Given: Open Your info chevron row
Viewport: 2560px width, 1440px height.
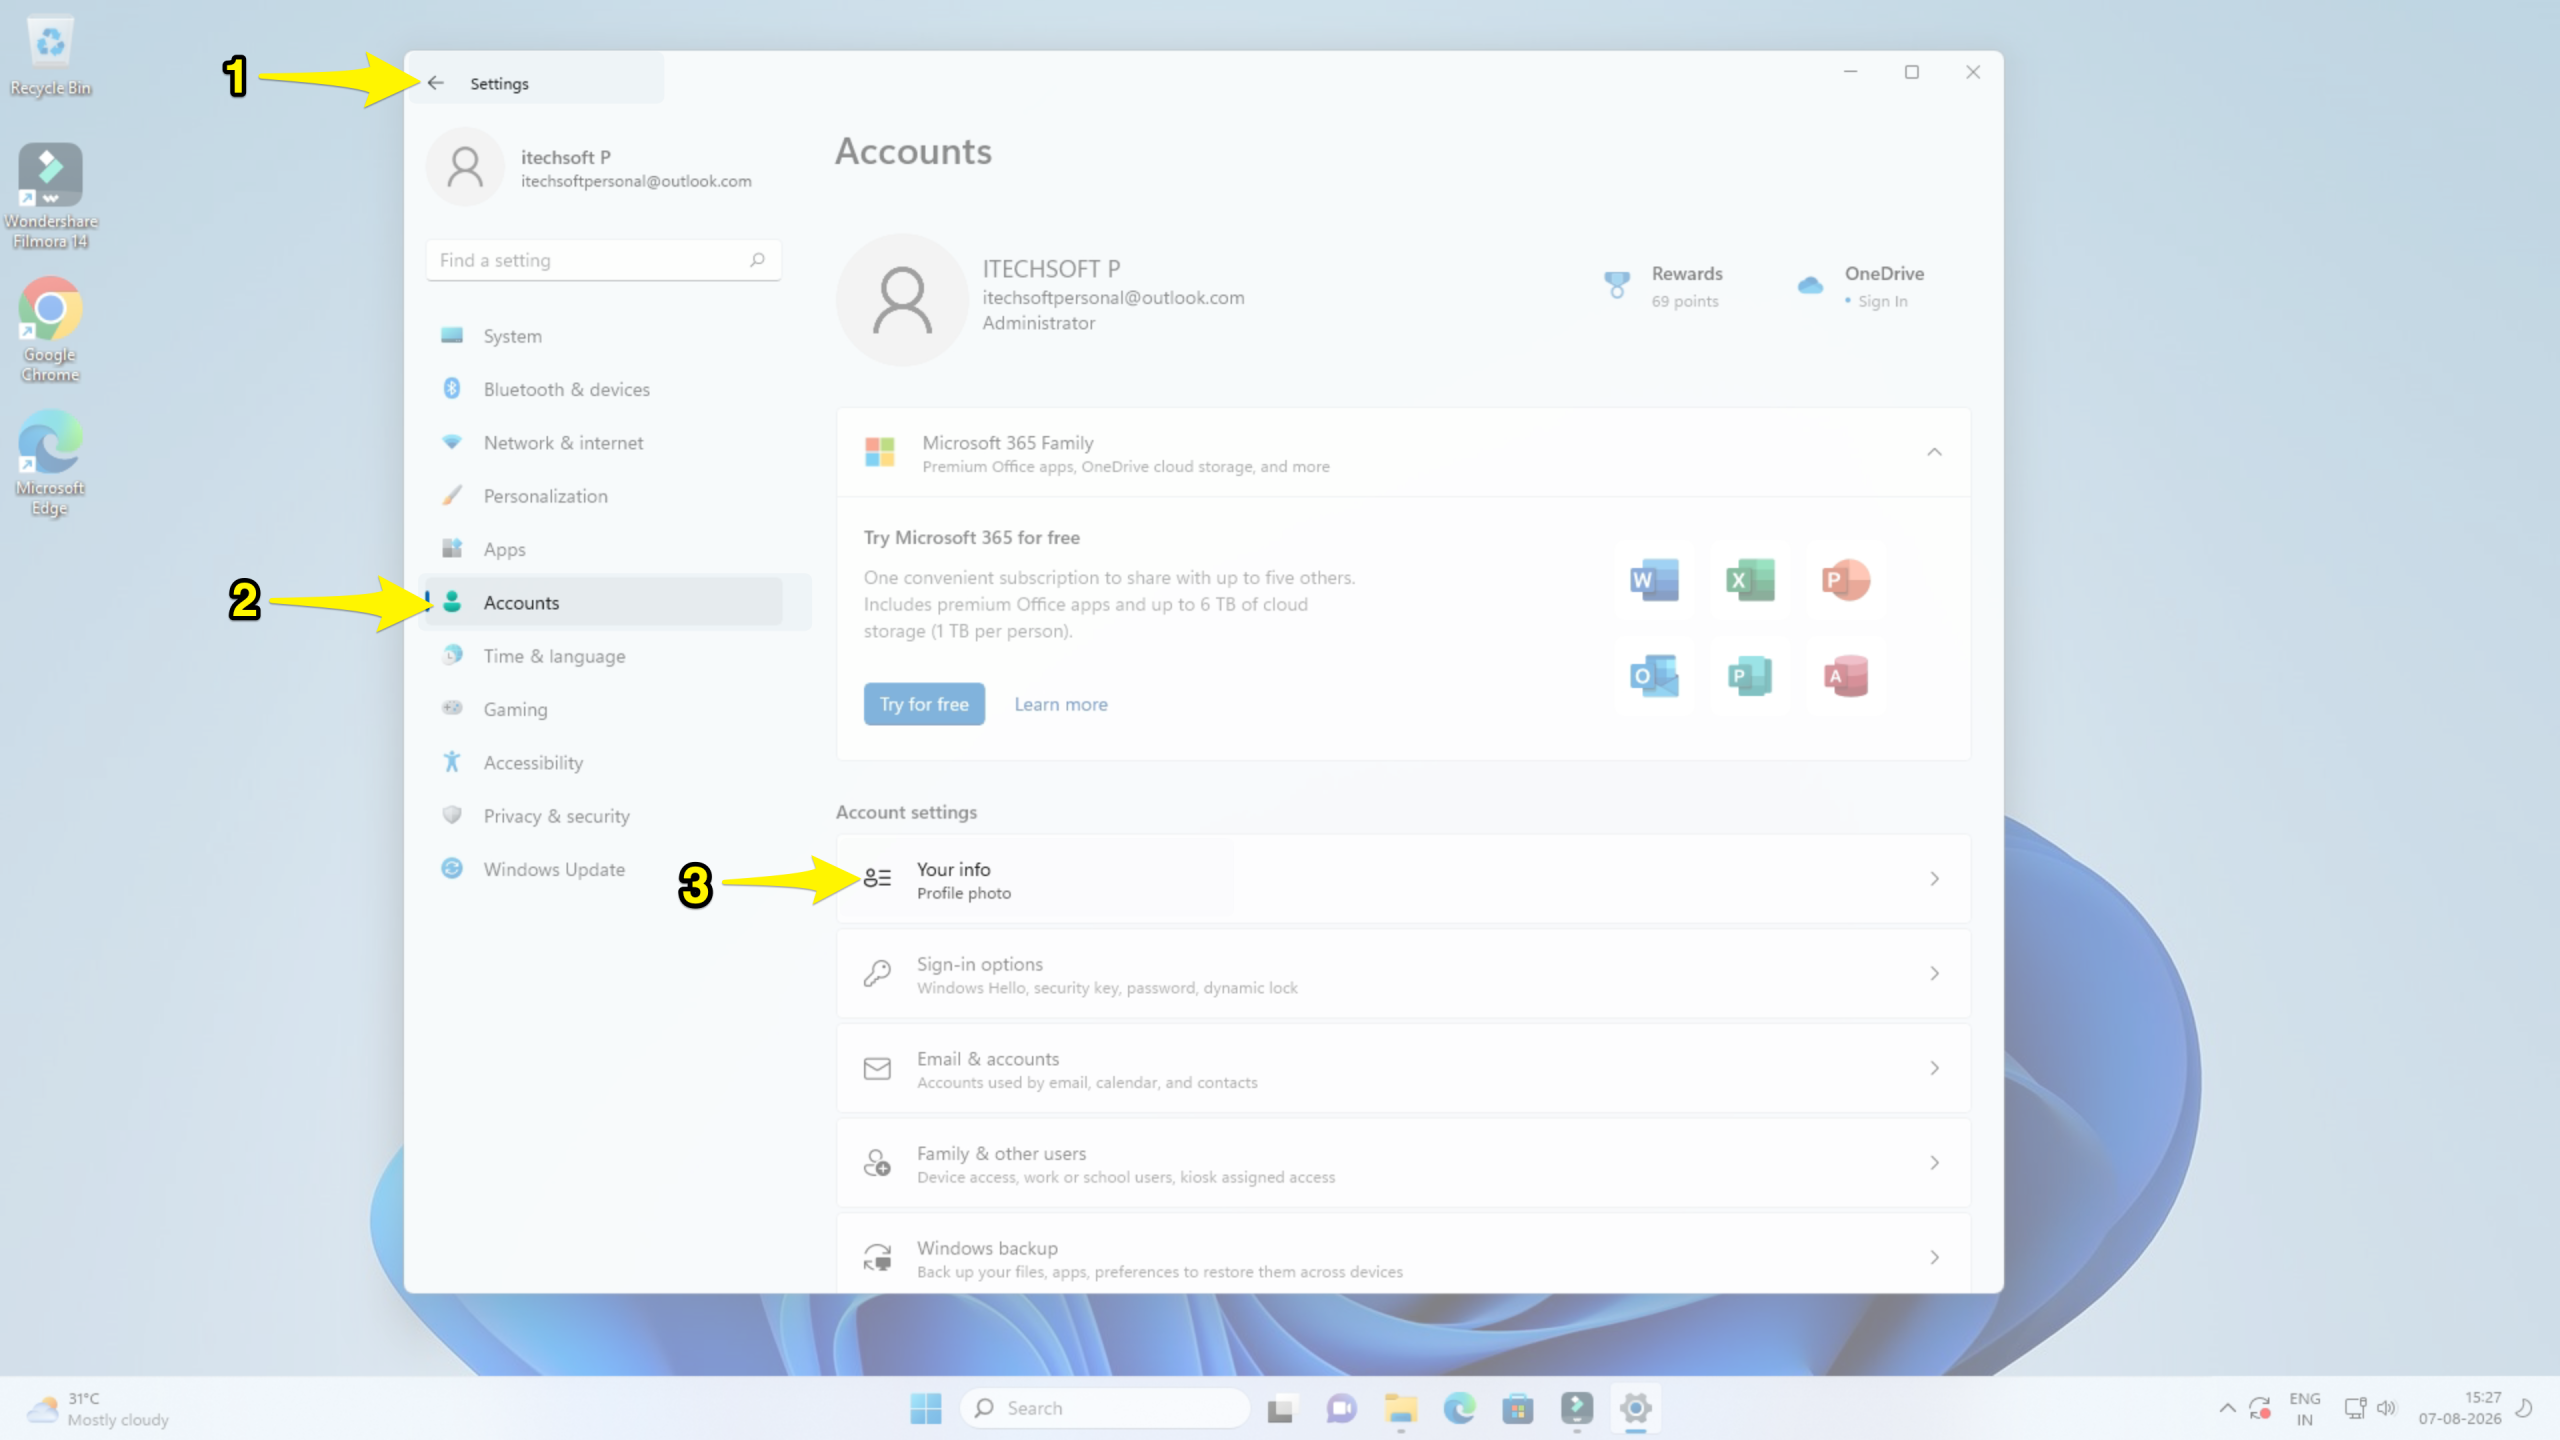Looking at the screenshot, I should [x=1403, y=879].
